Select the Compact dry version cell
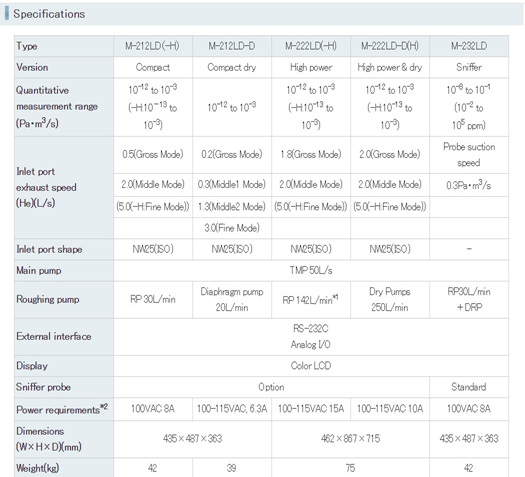 pyautogui.click(x=232, y=67)
